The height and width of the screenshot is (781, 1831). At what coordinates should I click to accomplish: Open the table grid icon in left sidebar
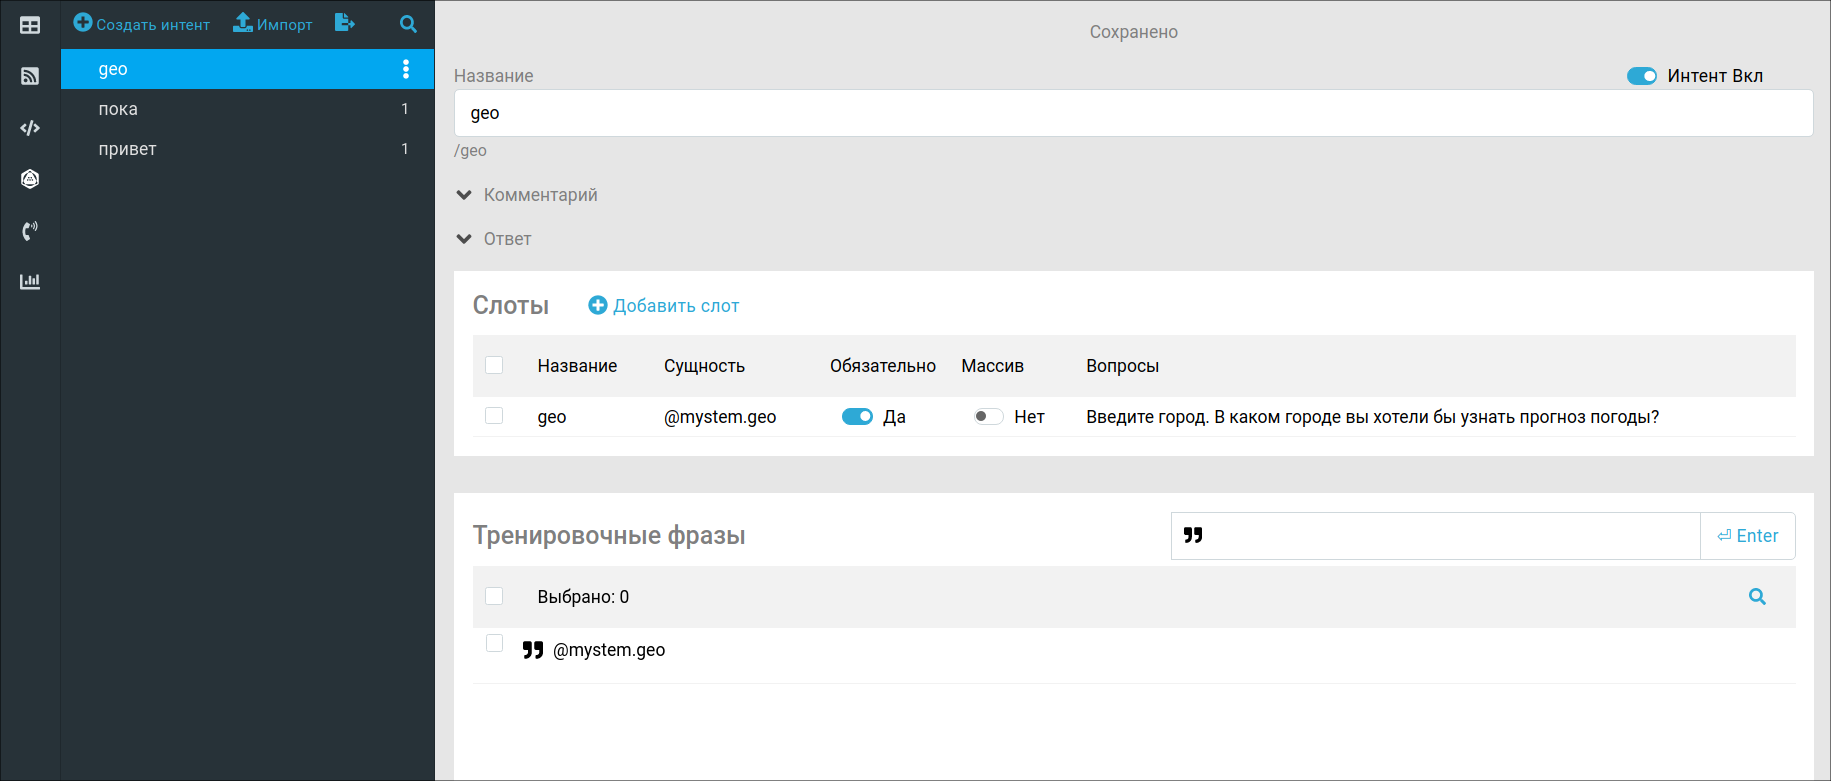(x=30, y=25)
